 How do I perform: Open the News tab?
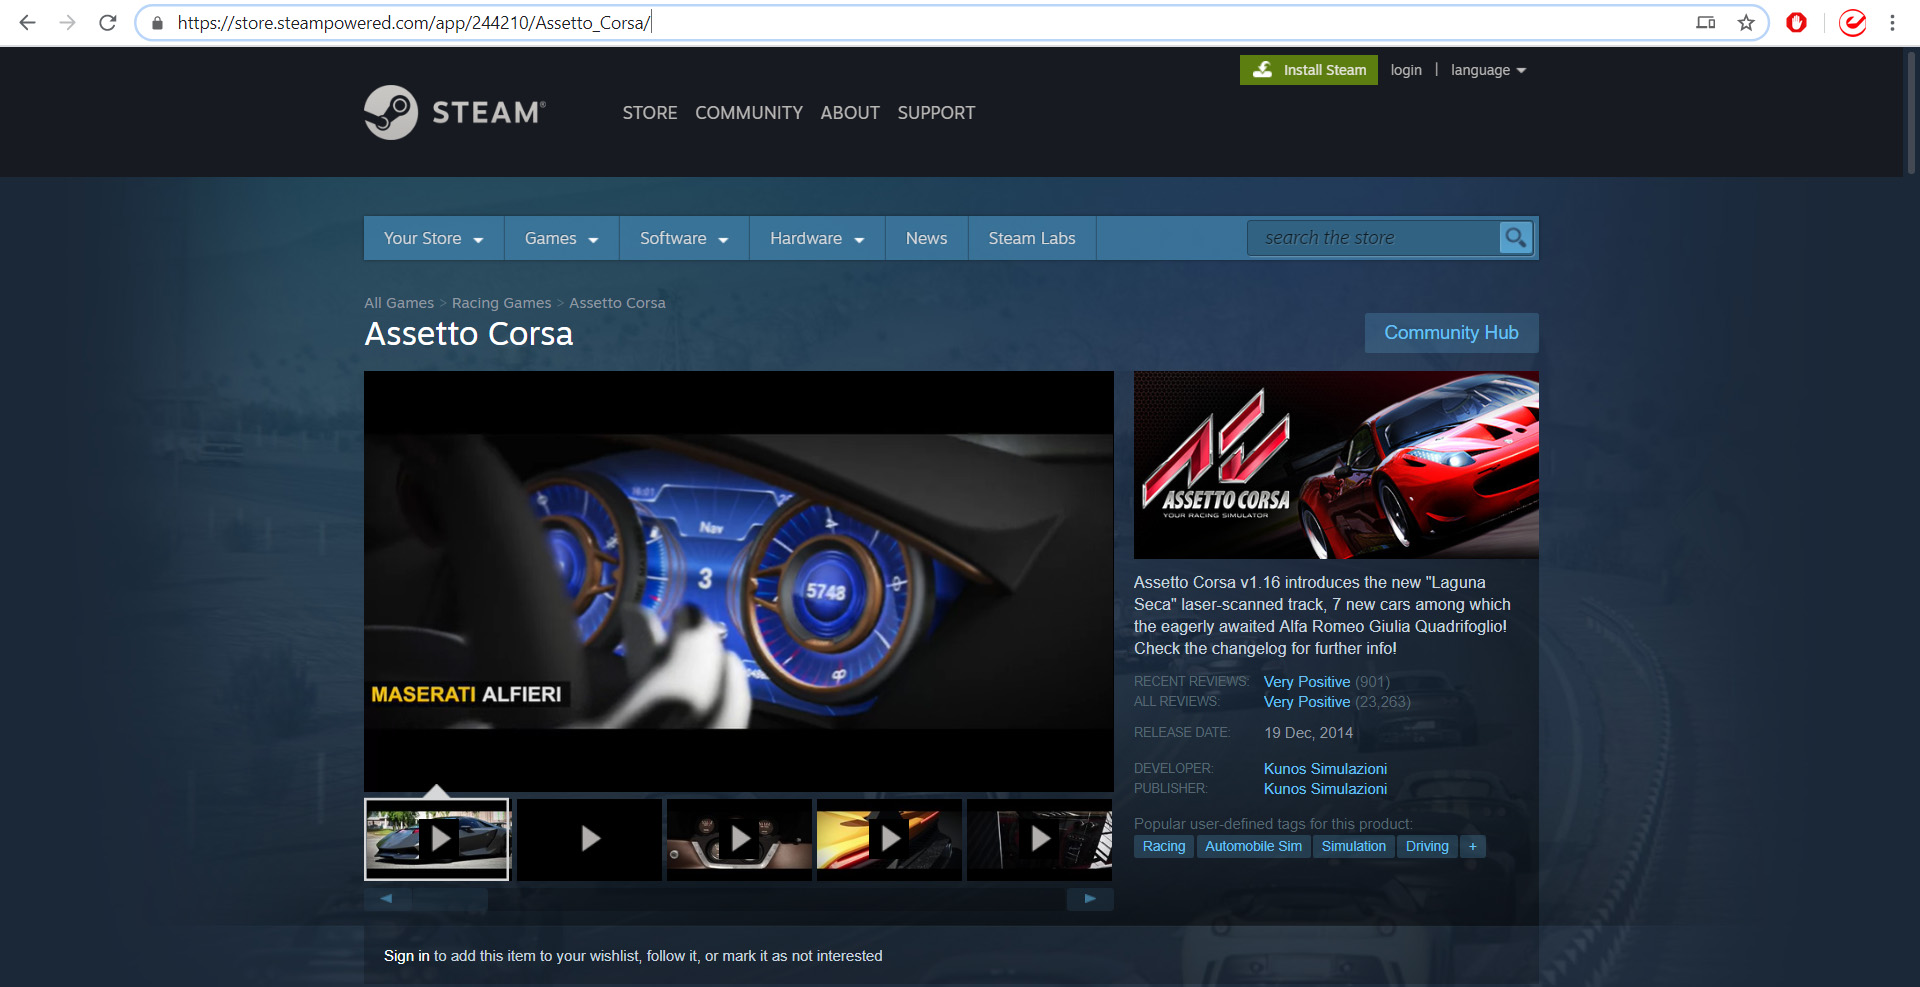coord(927,238)
